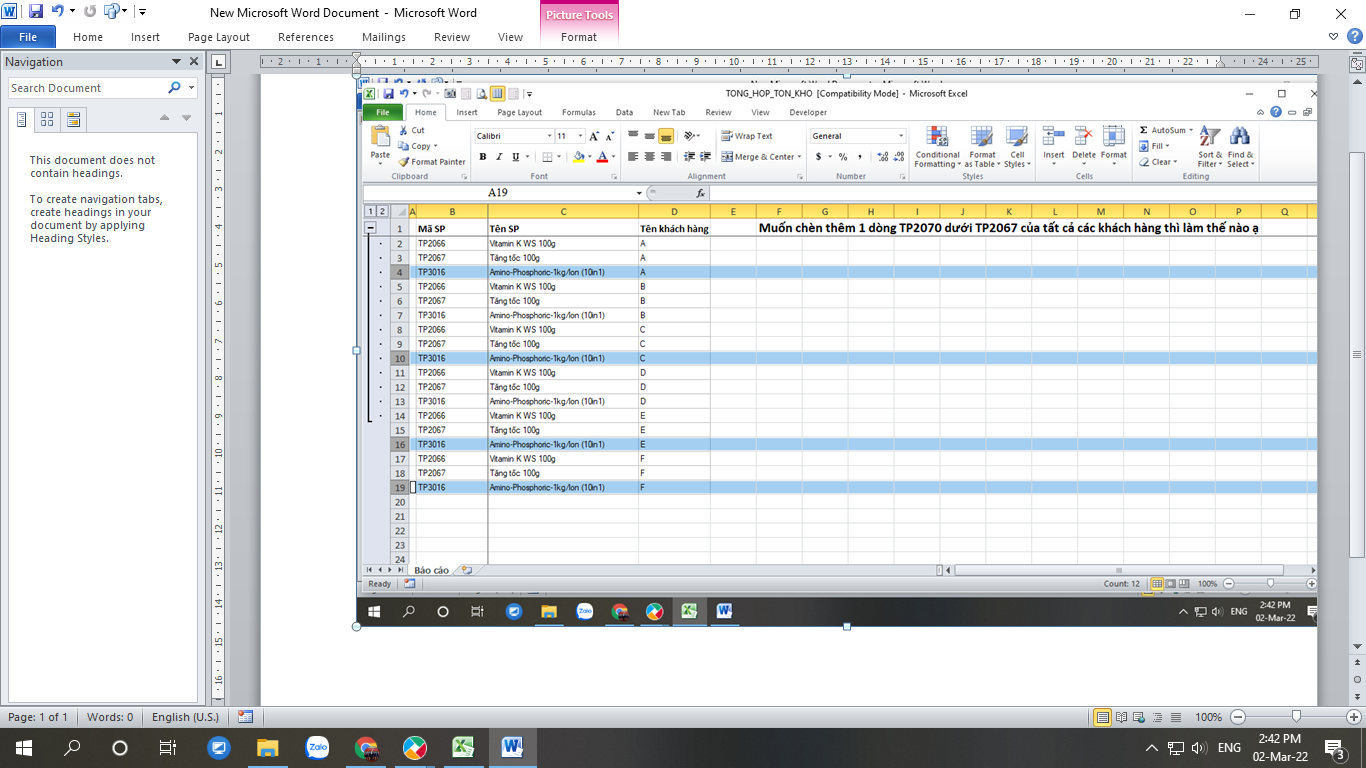1366x768 pixels.
Task: Click the Zoom Out minus button
Action: click(1238, 717)
